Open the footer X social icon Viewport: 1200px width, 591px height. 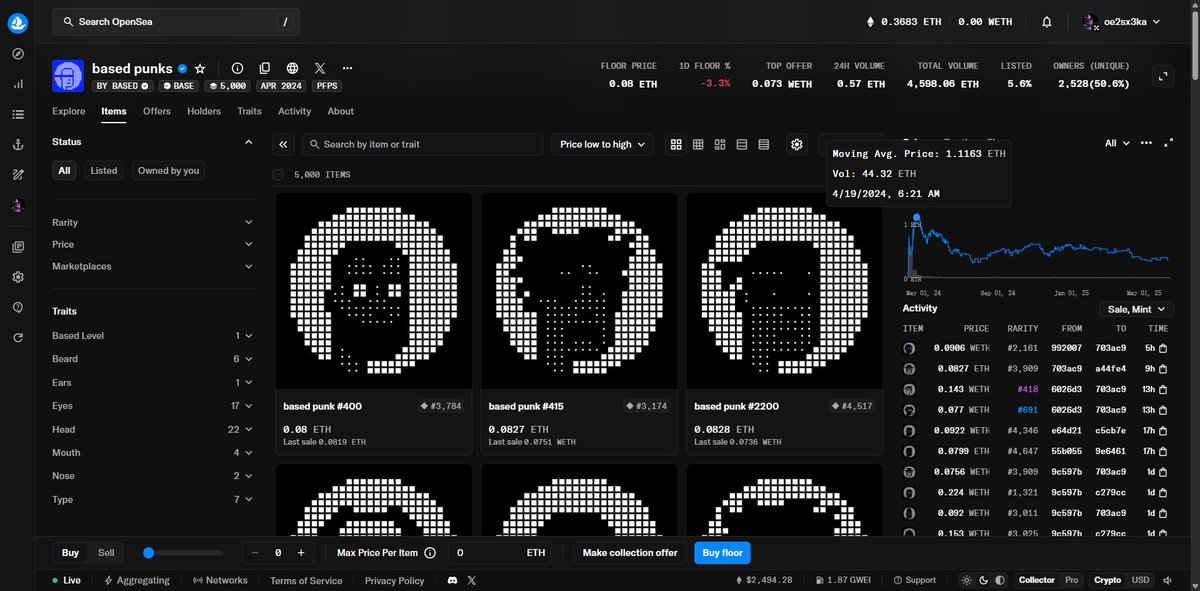point(472,580)
